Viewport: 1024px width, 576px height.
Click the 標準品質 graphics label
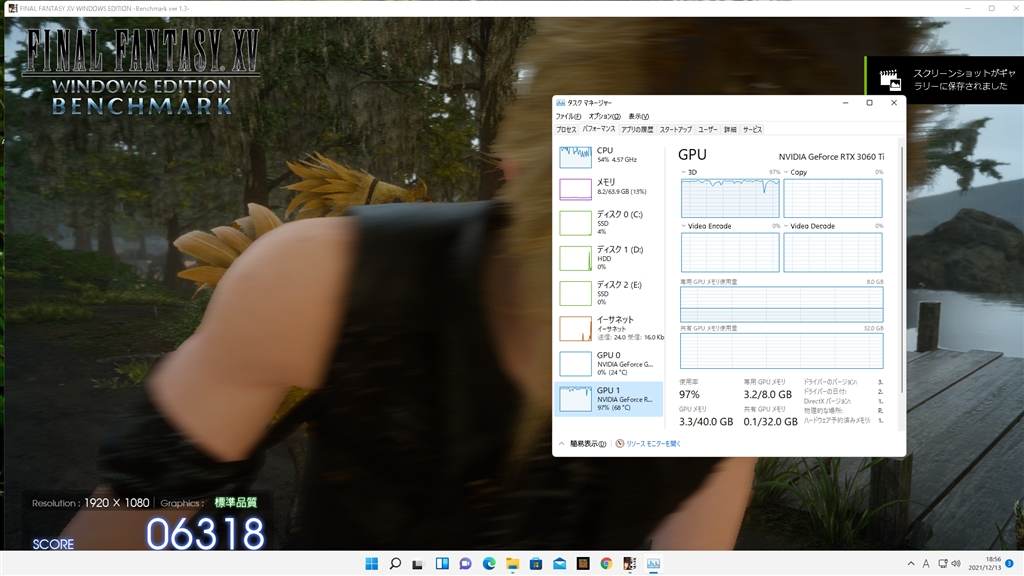[x=236, y=502]
